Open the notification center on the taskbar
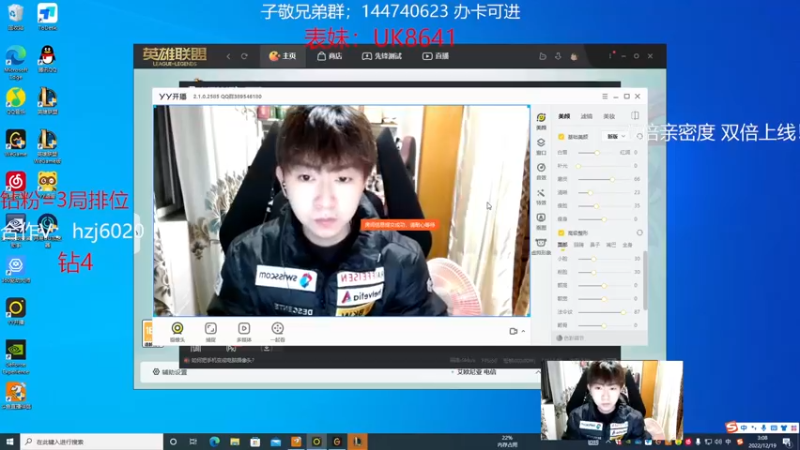 tap(787, 442)
